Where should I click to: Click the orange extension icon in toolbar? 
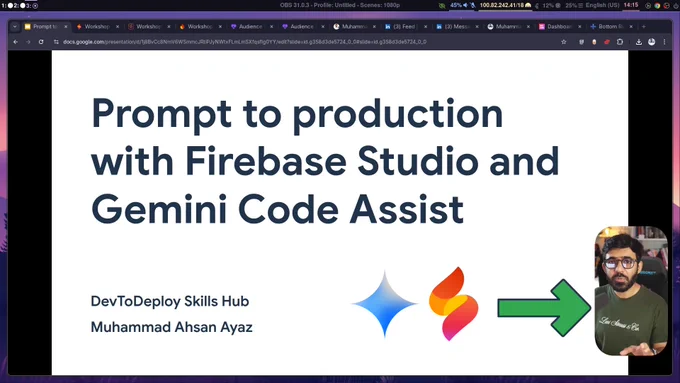[x=594, y=42]
